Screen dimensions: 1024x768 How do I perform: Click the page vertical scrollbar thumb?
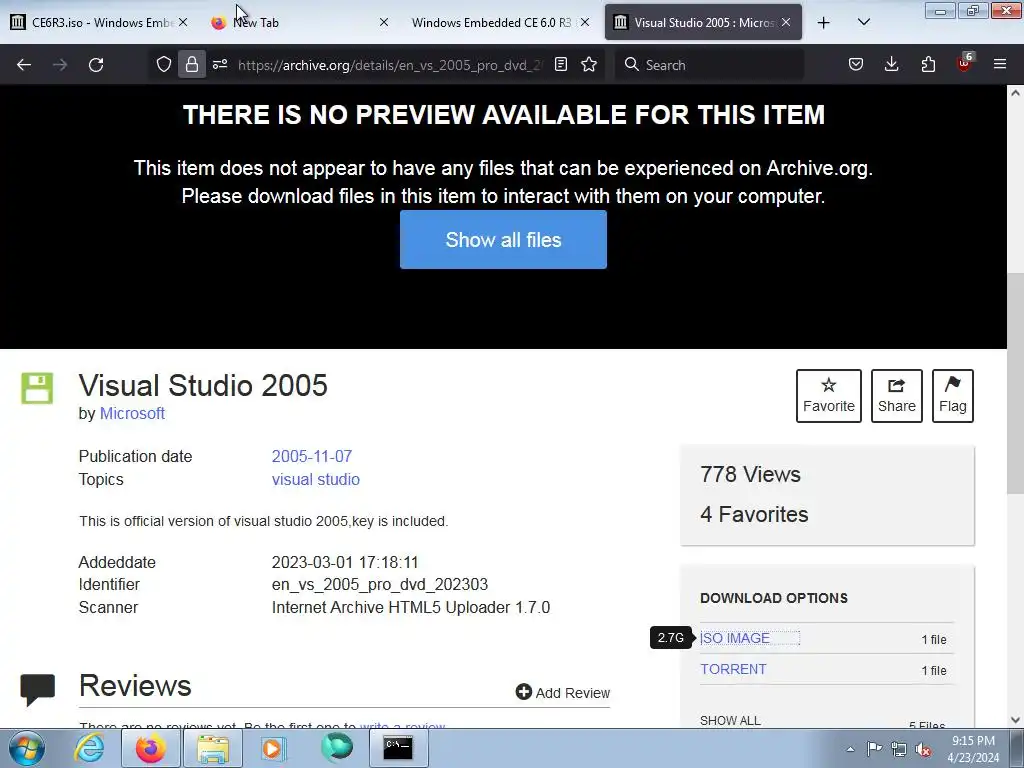pos(1015,384)
